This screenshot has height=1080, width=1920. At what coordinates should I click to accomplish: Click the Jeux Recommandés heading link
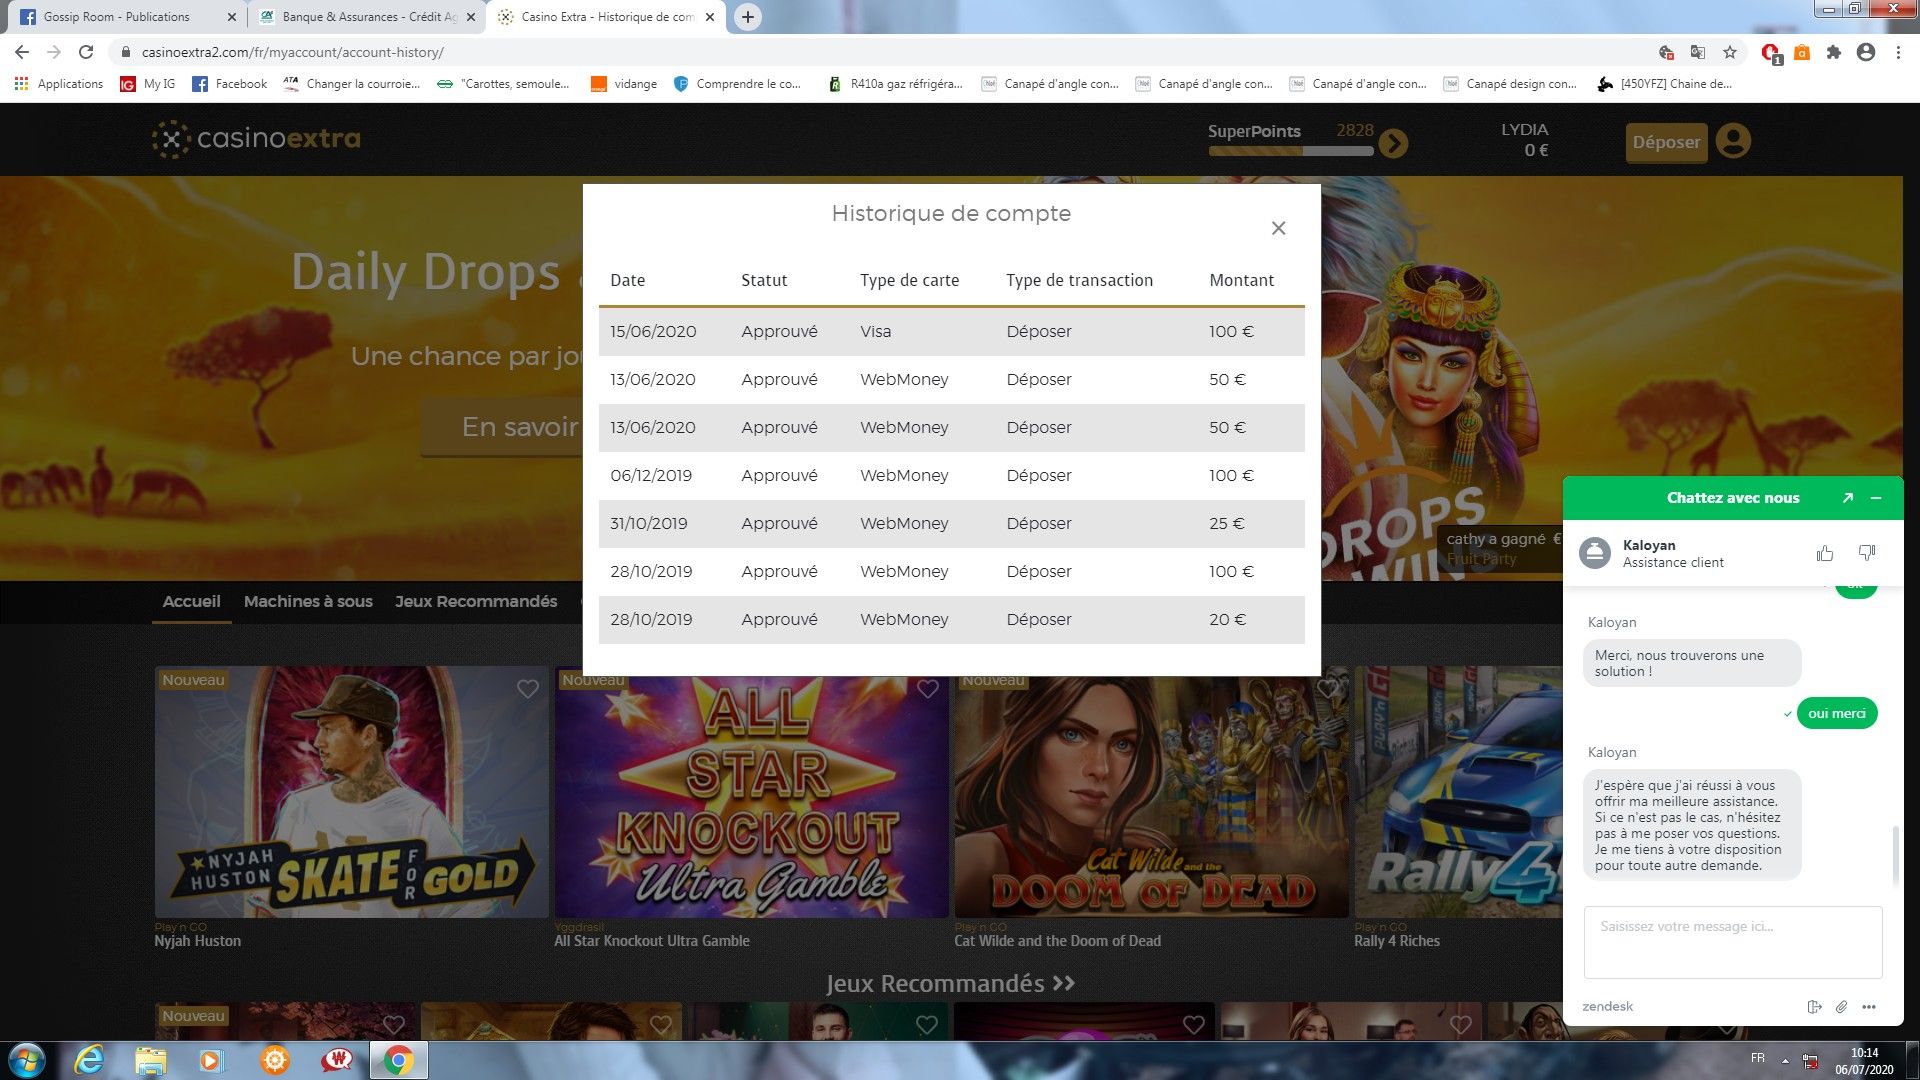coord(951,984)
